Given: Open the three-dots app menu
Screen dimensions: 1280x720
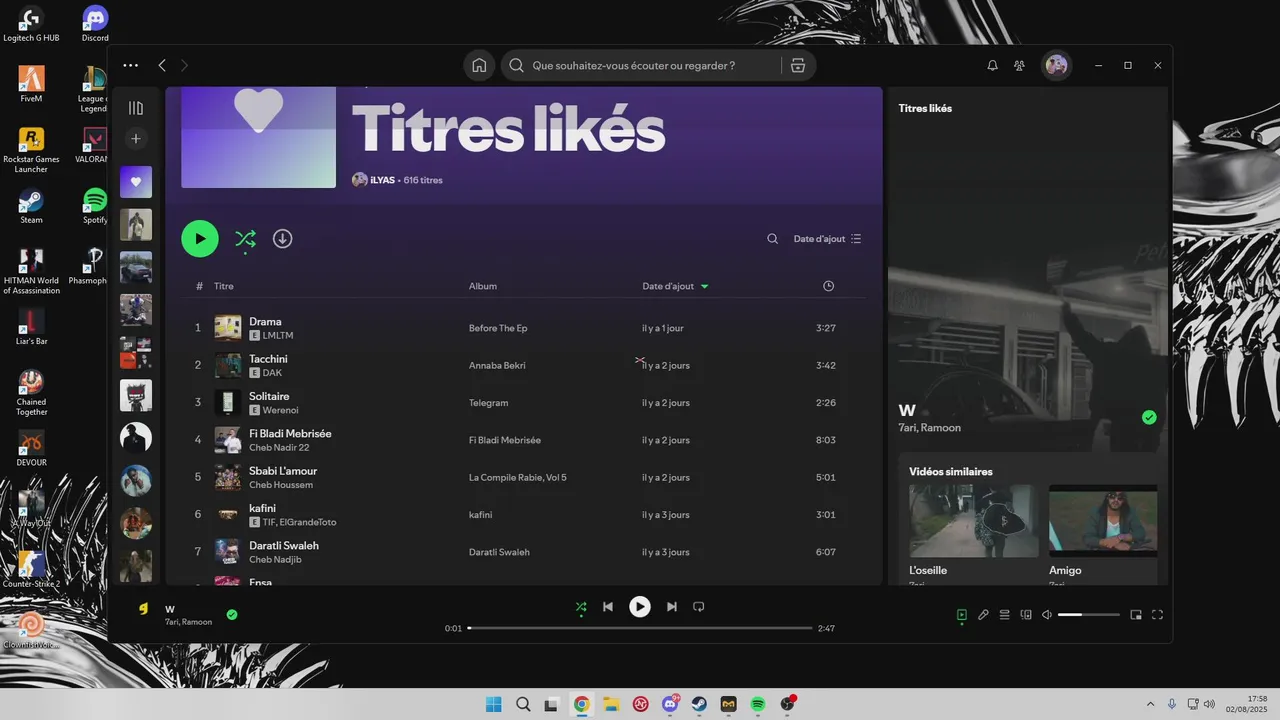Looking at the screenshot, I should 131,65.
